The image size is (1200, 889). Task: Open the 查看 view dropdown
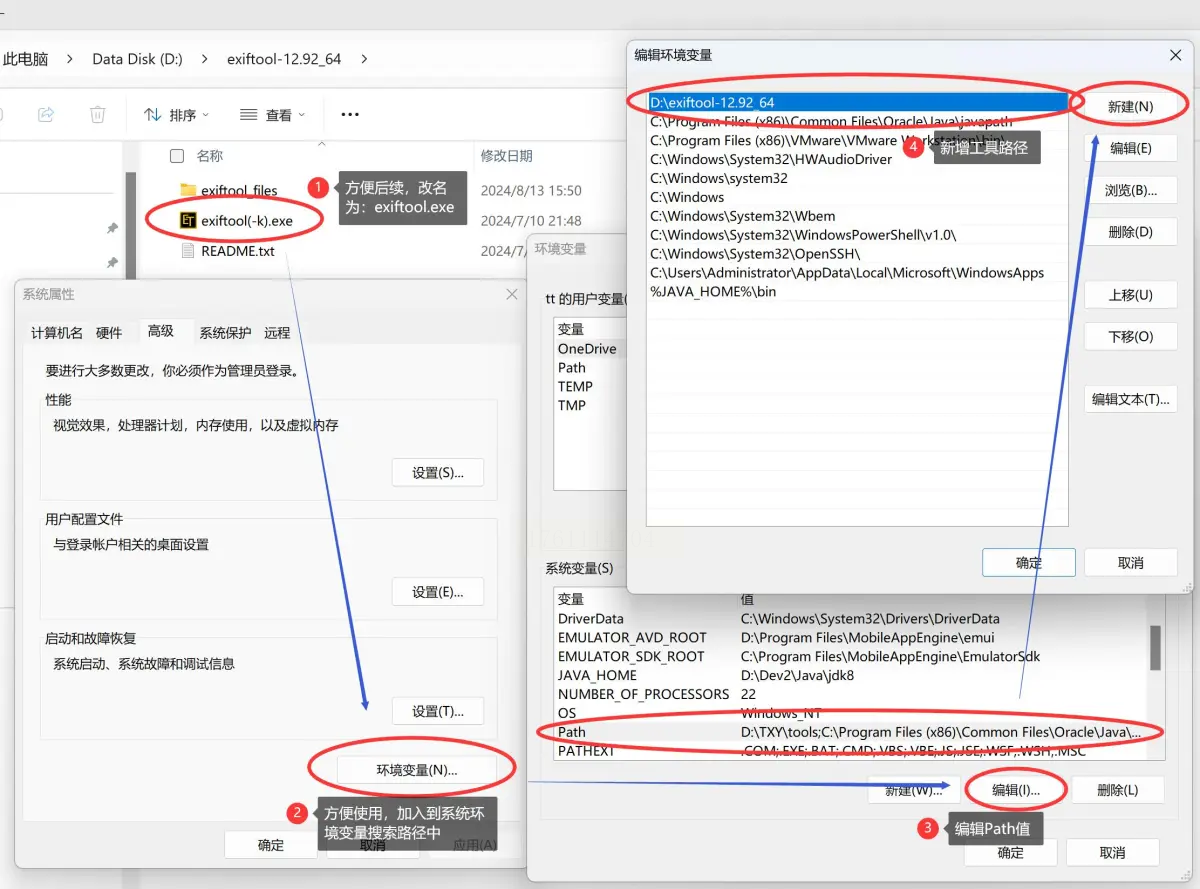pos(273,115)
